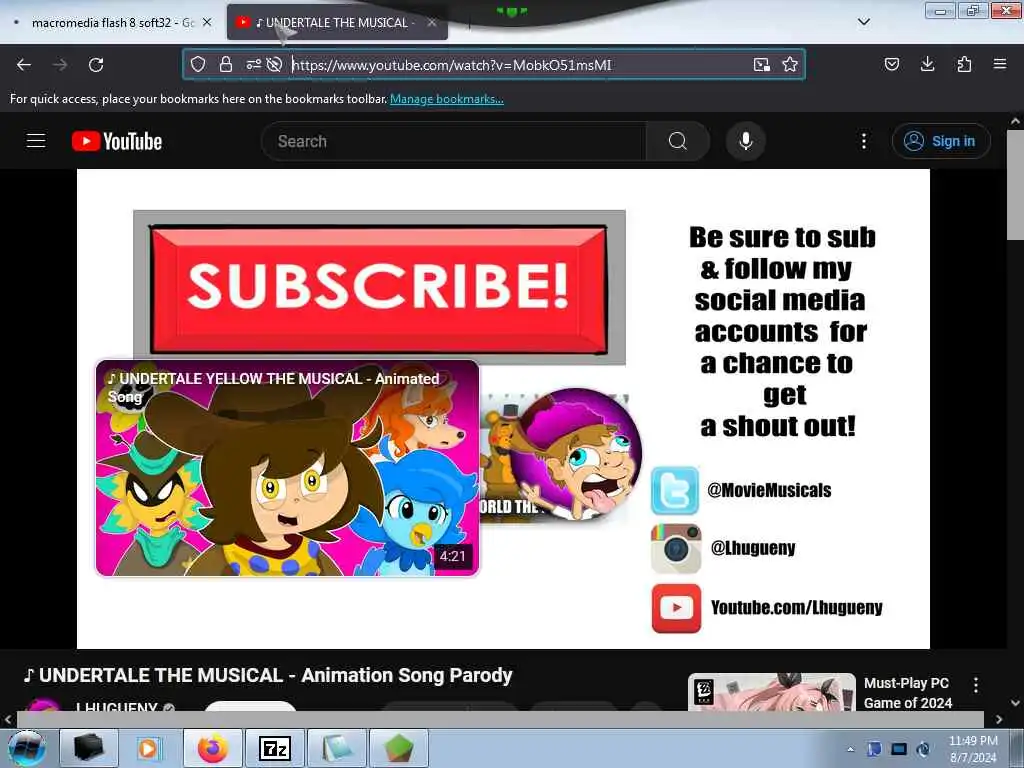This screenshot has height=768, width=1024.
Task: Open Undertale Yellow The Musical suggested video
Action: (287, 468)
